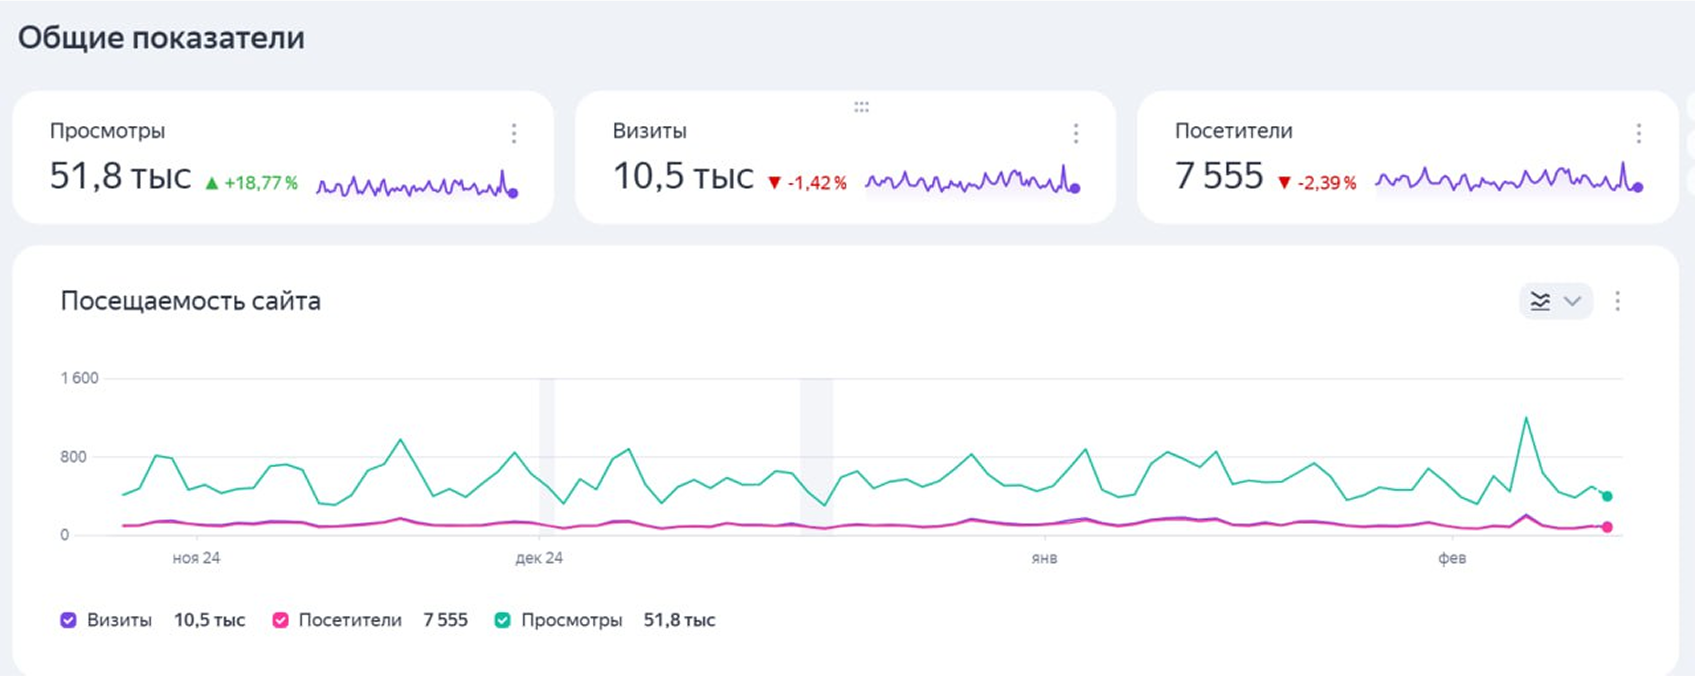Uncheck the Просмотры legend checkbox
1695x676 pixels.
(503, 620)
